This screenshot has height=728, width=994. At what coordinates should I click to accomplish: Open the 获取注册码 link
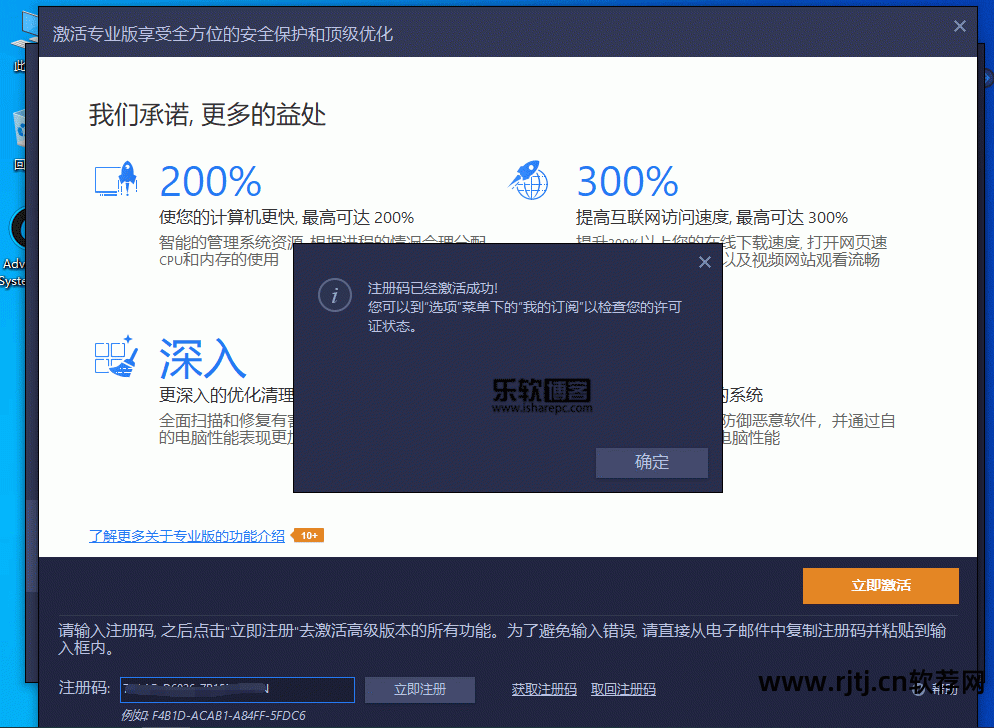[x=544, y=690]
